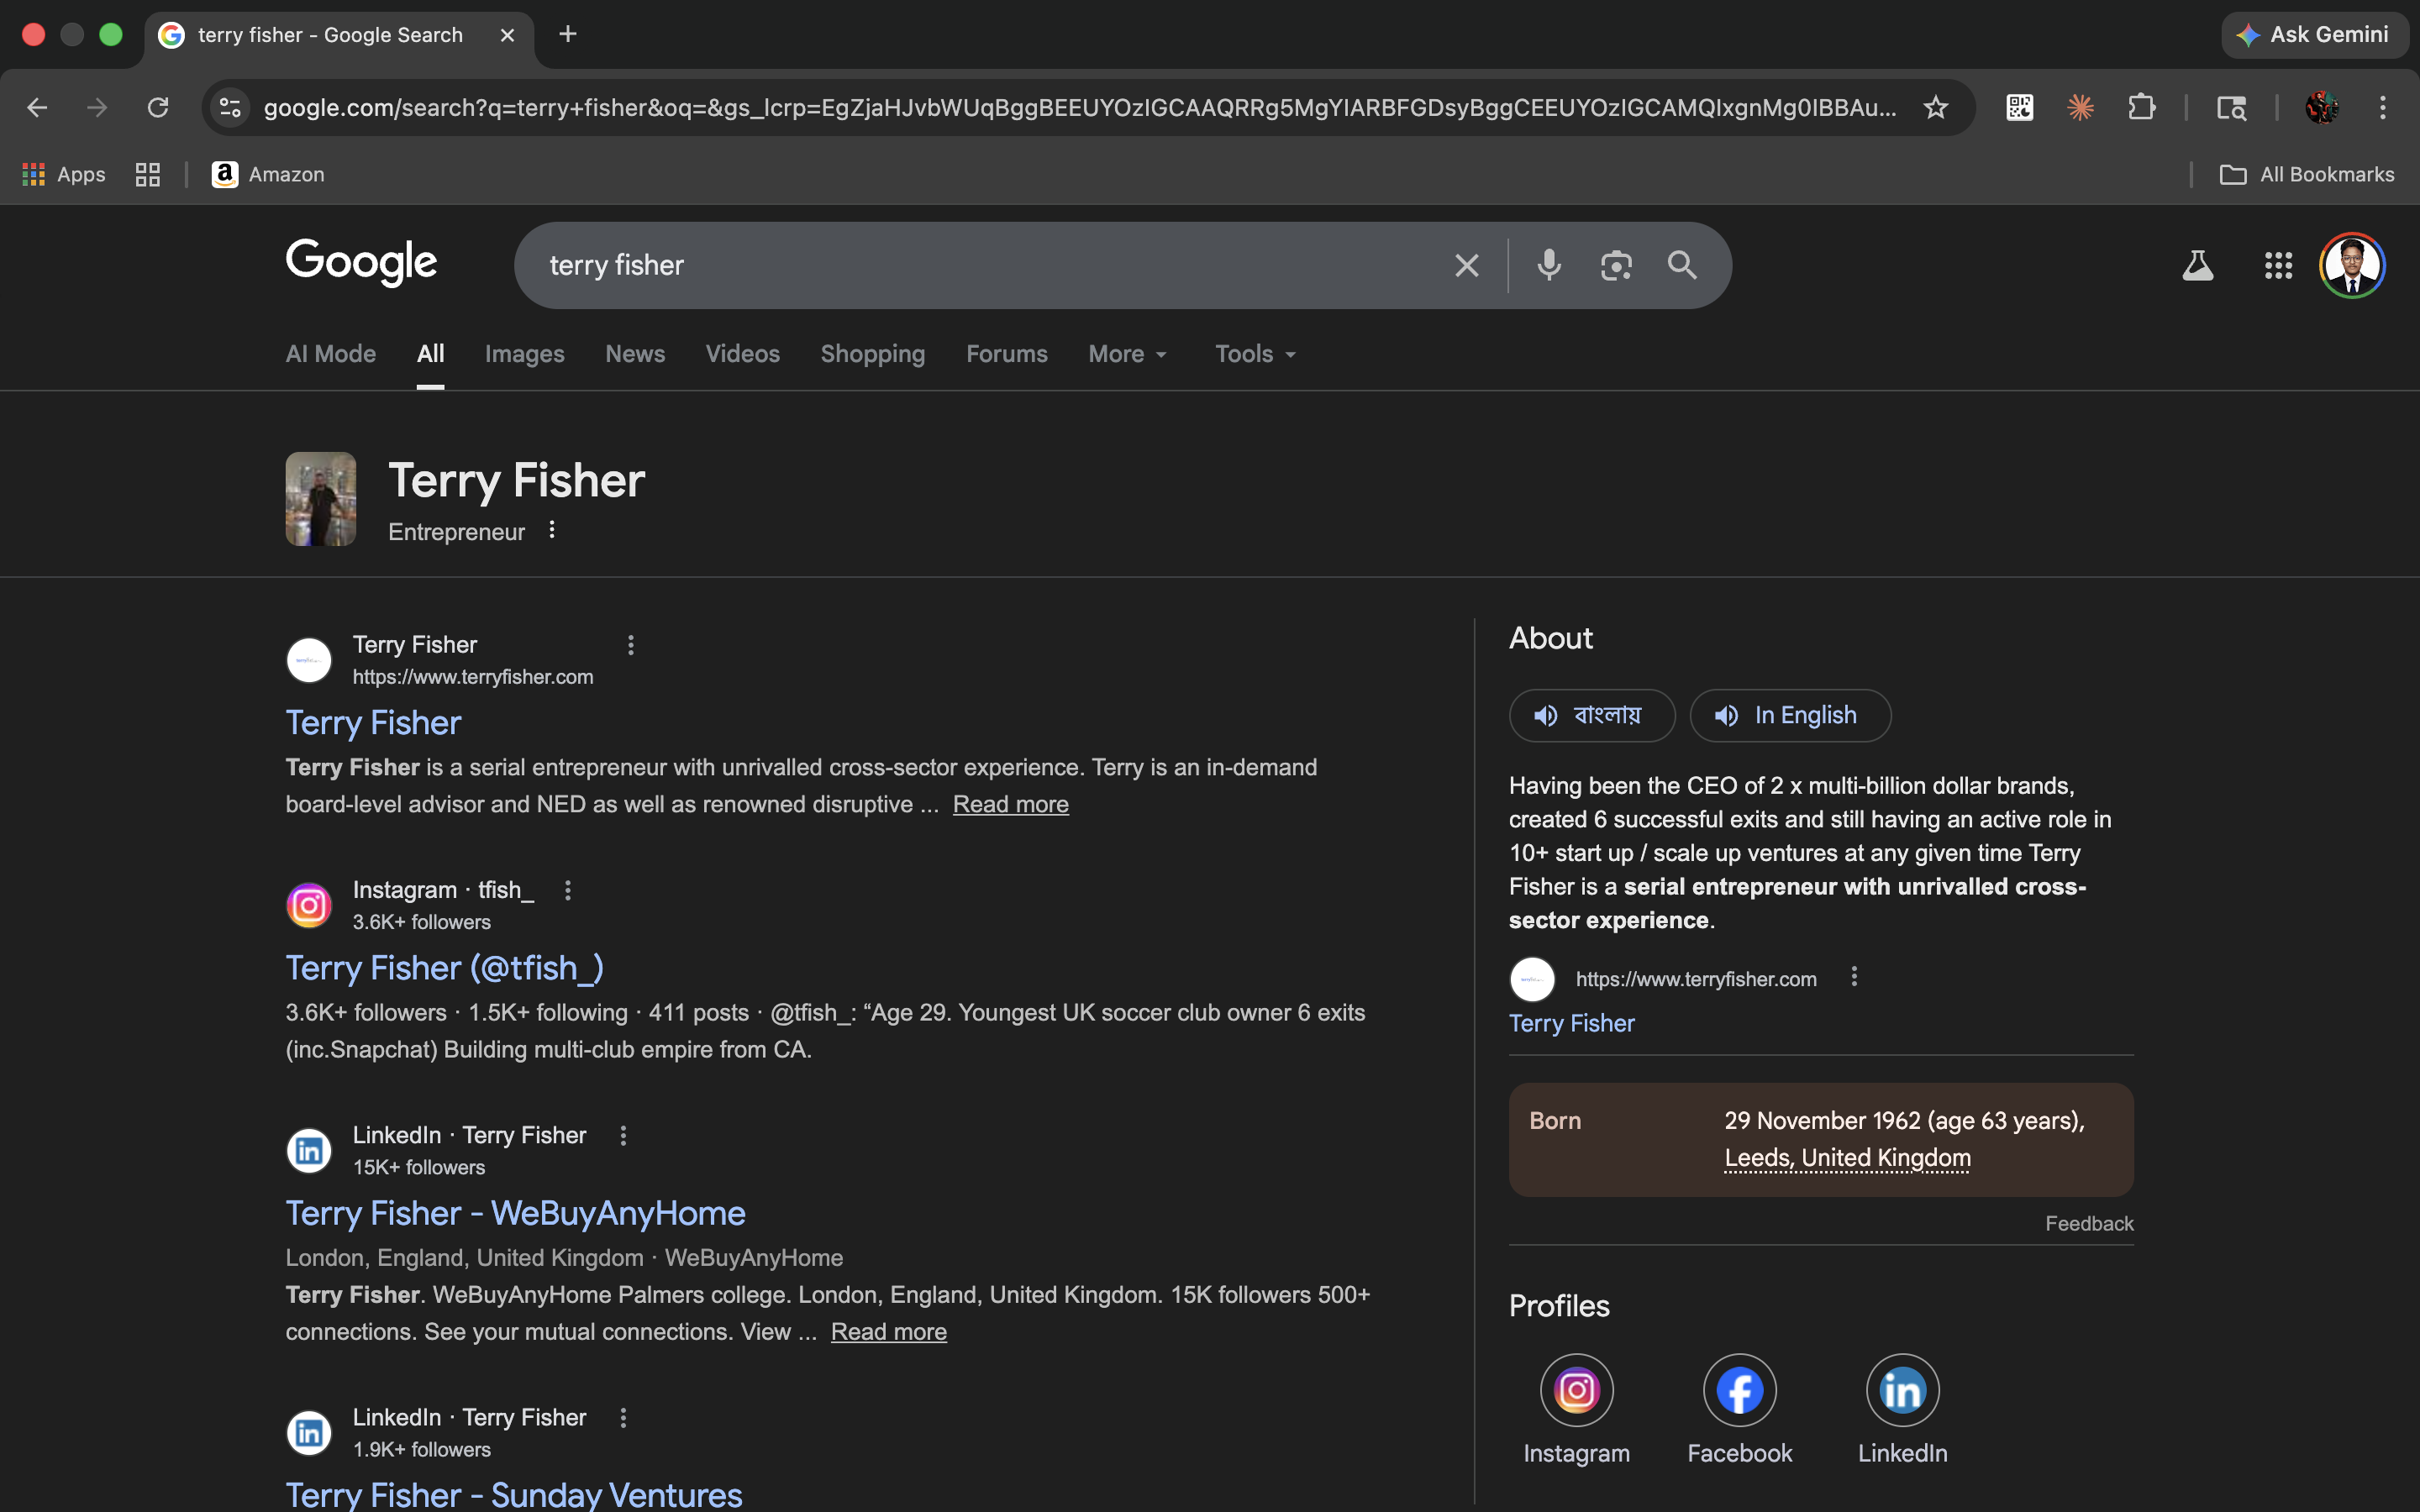Open Search Labs via the flask icon
Image resolution: width=2420 pixels, height=1512 pixels.
pyautogui.click(x=2197, y=265)
